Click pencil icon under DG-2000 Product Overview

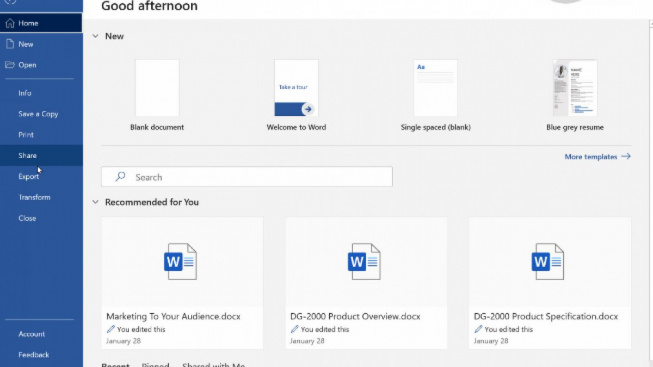point(294,329)
